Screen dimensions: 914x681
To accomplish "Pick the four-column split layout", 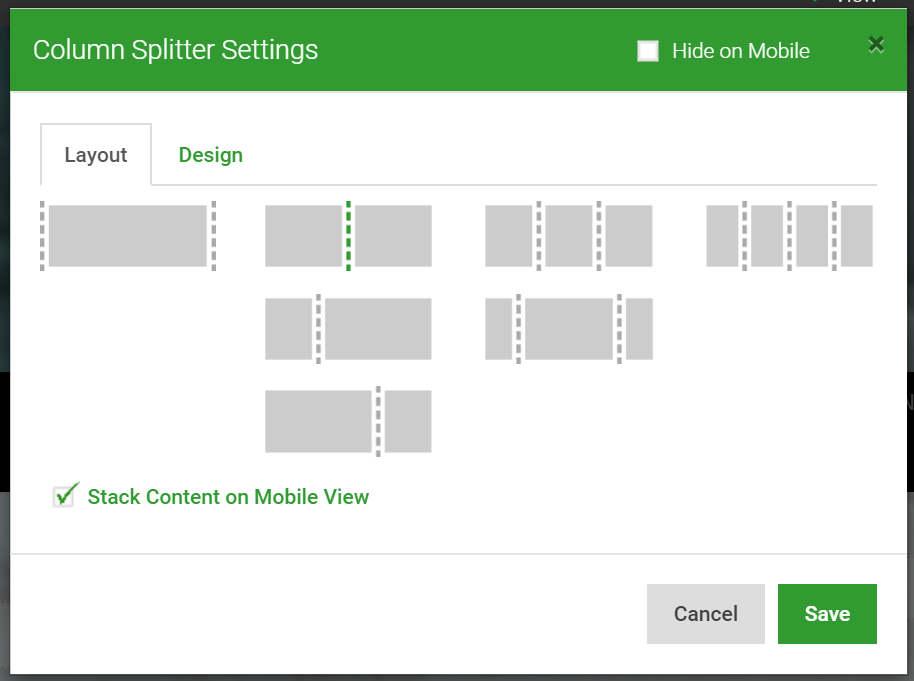I will pyautogui.click(x=788, y=236).
